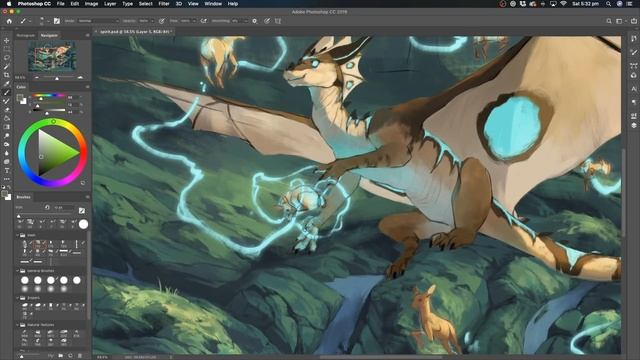
Task: Collapse the General Brushes group
Action: (x=18, y=271)
